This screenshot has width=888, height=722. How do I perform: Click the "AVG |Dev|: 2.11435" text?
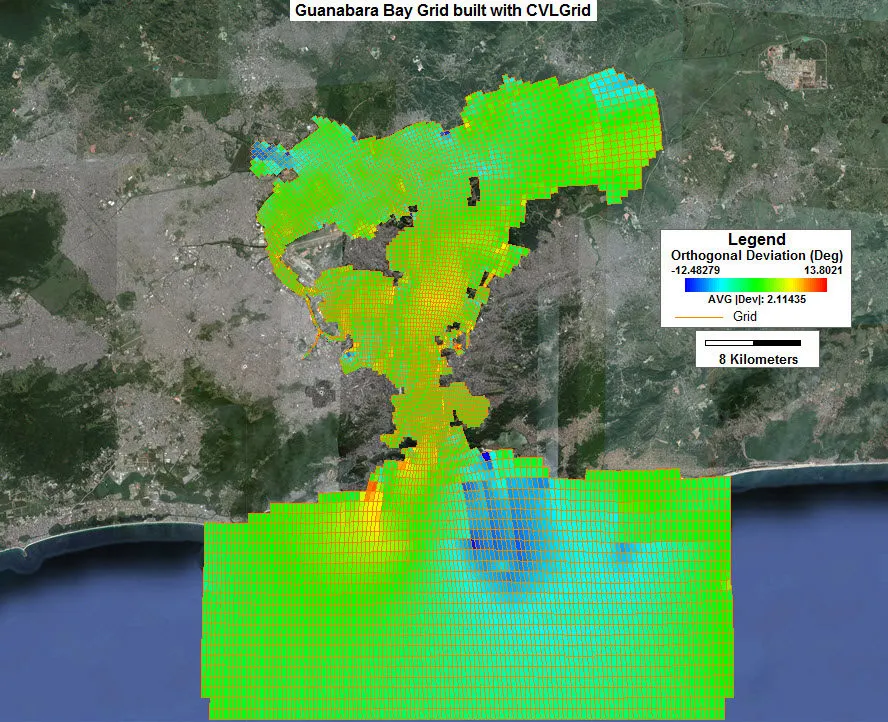click(x=756, y=301)
